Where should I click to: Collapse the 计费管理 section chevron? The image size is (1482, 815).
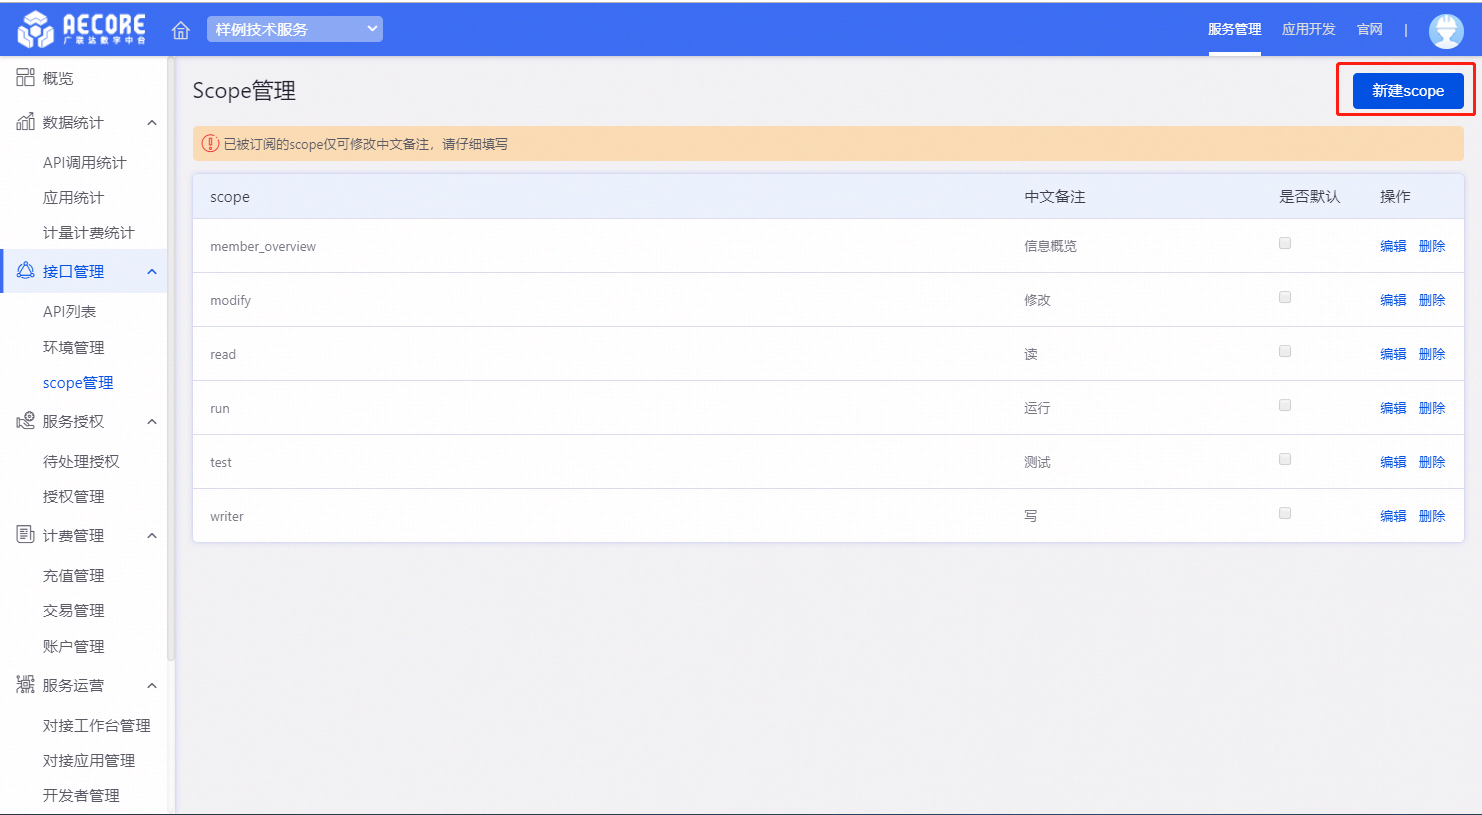pos(152,536)
